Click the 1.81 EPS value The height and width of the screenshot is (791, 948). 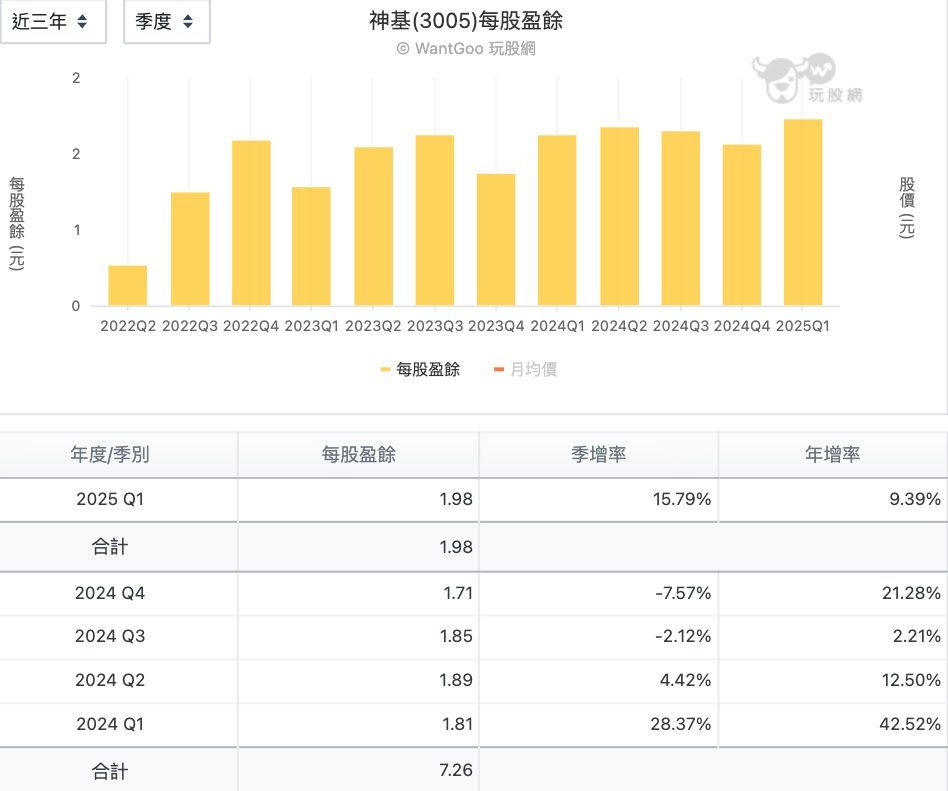(x=457, y=724)
